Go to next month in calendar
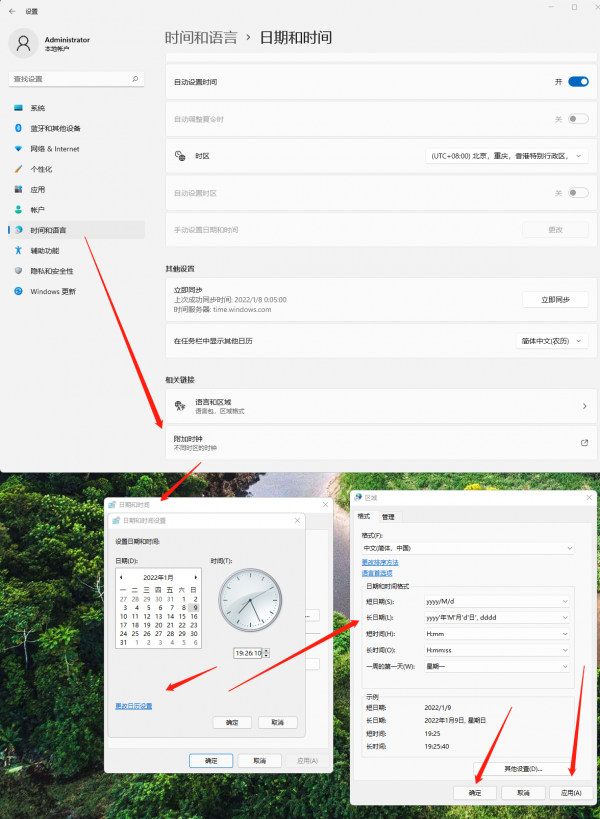The height and width of the screenshot is (819, 600). point(196,577)
